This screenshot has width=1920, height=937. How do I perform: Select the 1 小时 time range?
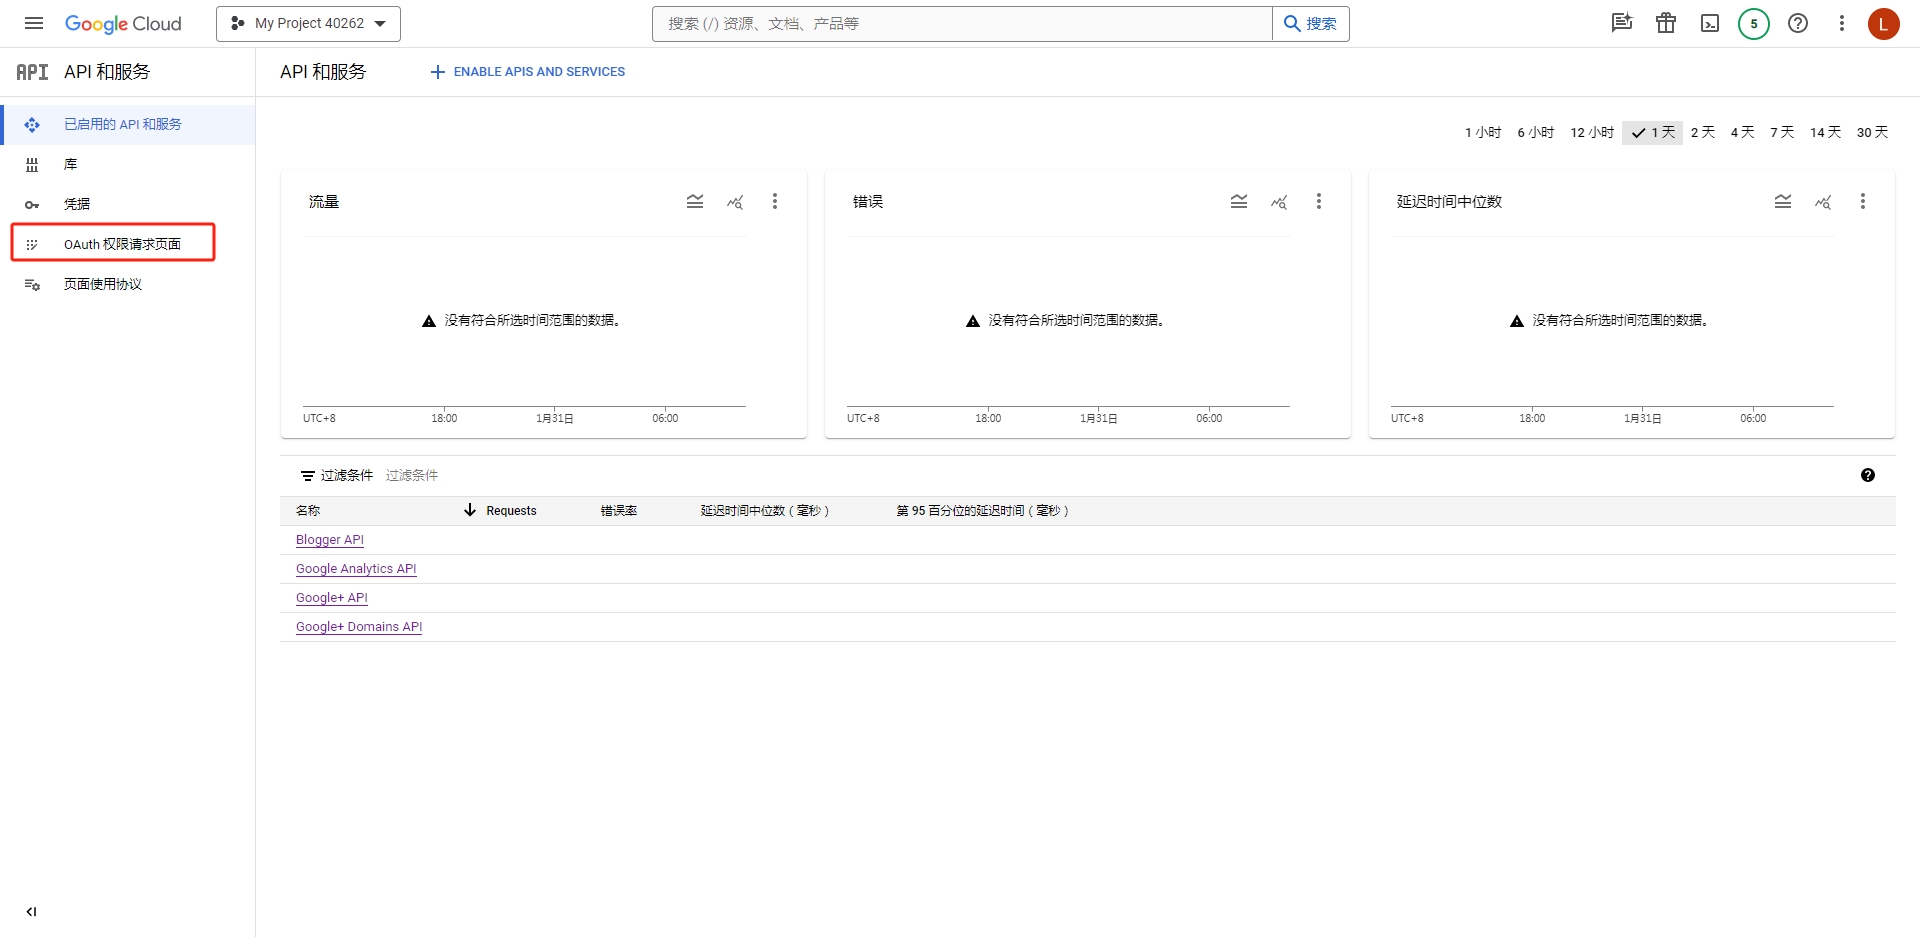(x=1483, y=132)
